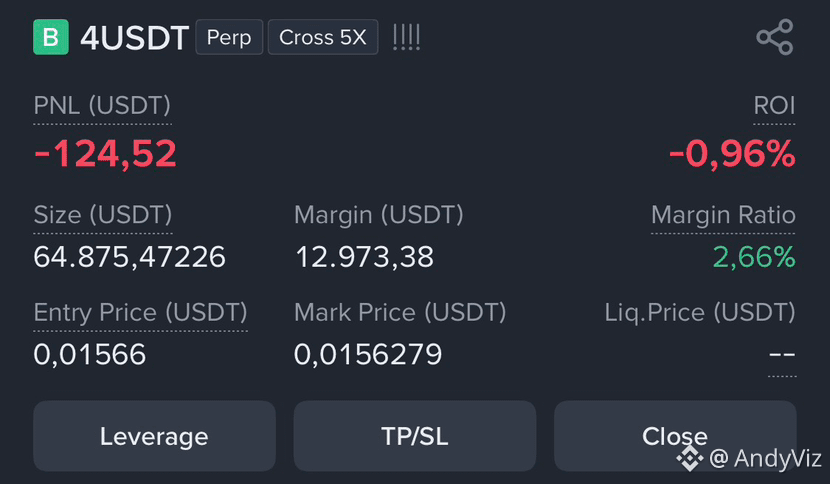This screenshot has width=830, height=484.
Task: Tap the Liq.Price dashes value
Action: click(x=782, y=354)
